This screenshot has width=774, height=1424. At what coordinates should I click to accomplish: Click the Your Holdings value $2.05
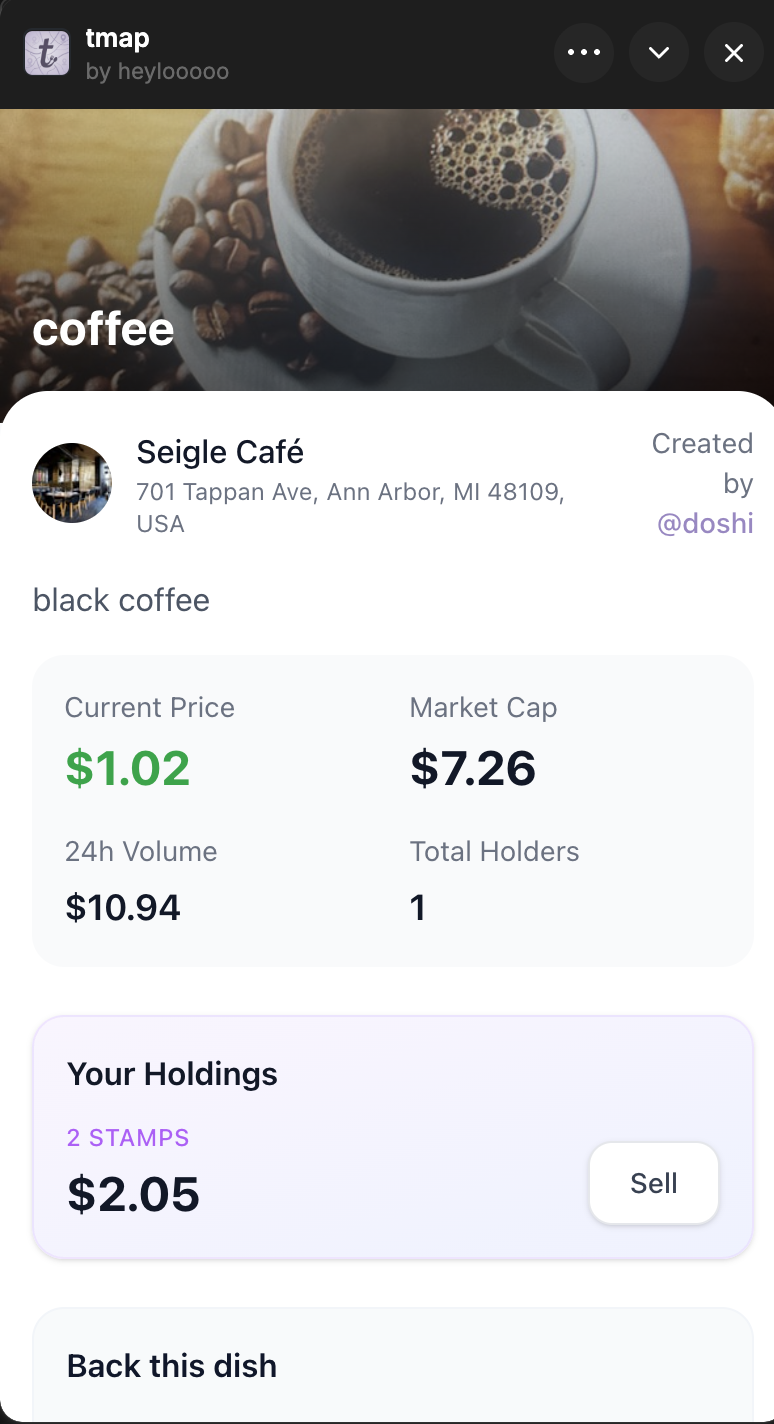point(134,1194)
